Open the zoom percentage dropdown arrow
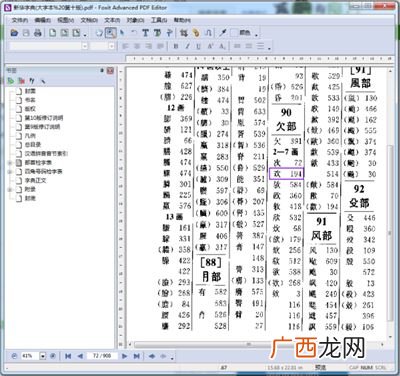This screenshot has height=376, width=400. pos(43,356)
